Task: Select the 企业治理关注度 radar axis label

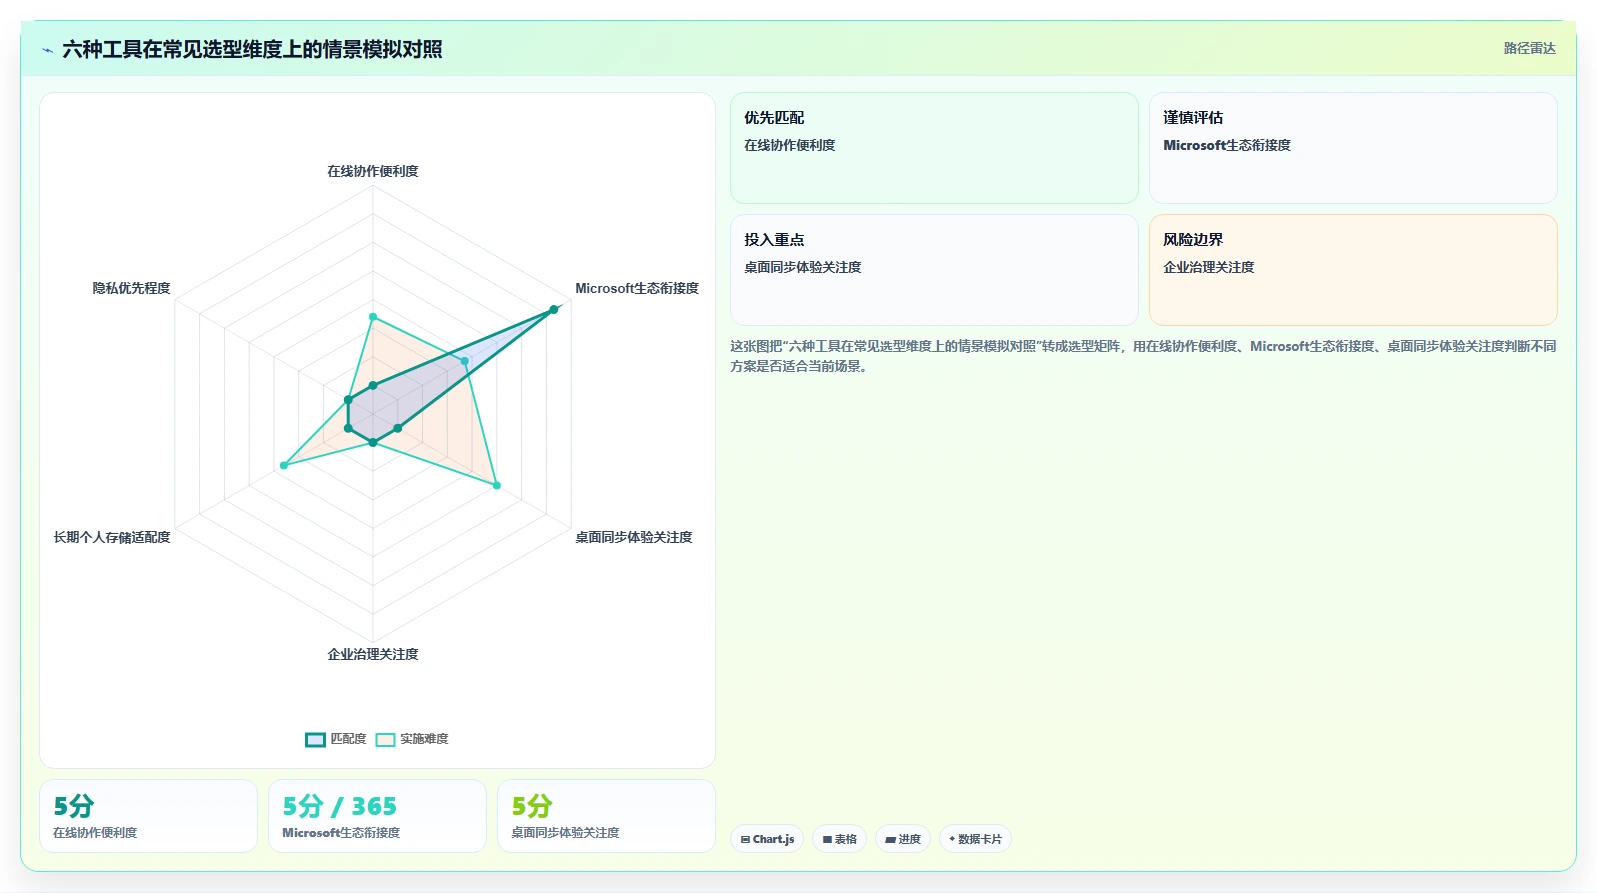Action: tap(373, 654)
